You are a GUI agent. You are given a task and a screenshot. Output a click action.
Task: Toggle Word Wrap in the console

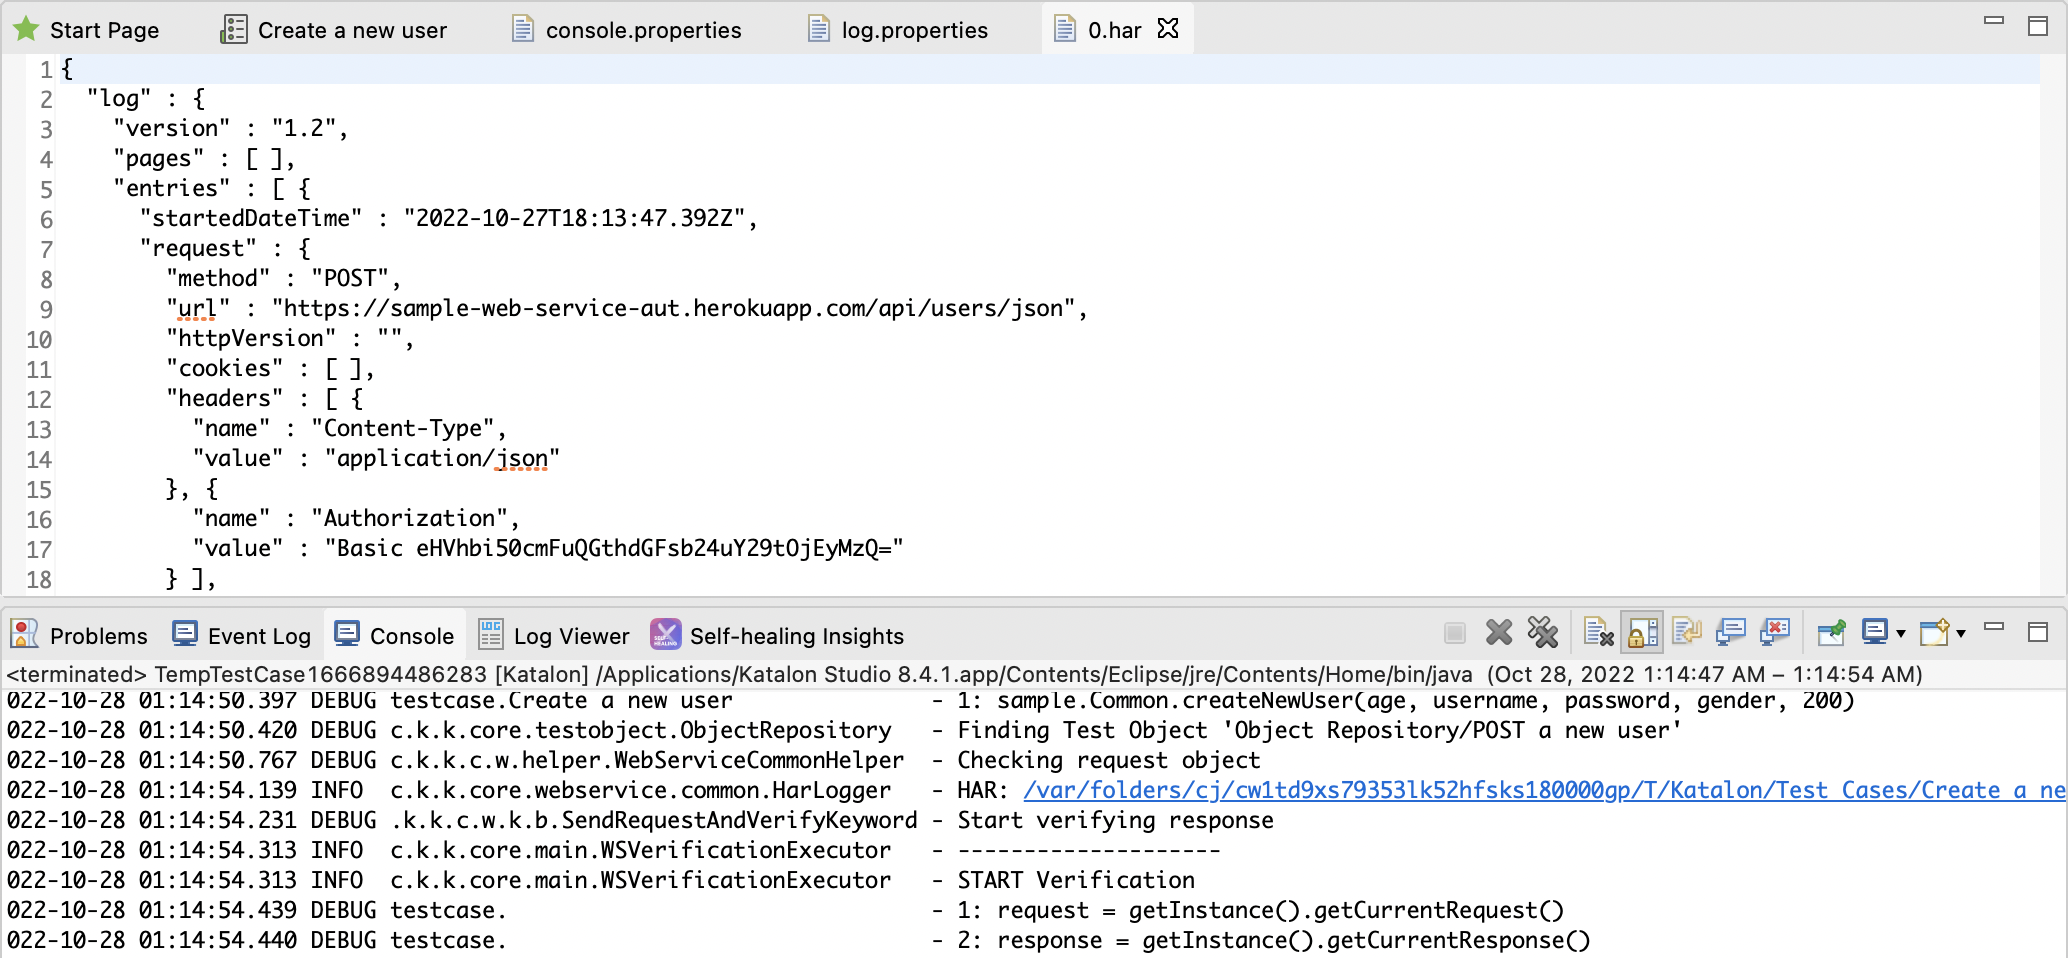[x=1686, y=633]
